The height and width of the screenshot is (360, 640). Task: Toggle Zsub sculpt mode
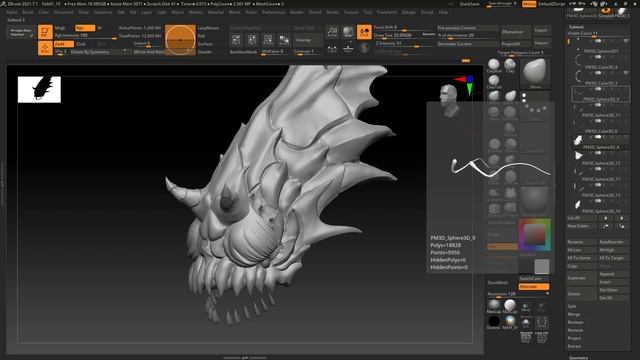(x=82, y=44)
